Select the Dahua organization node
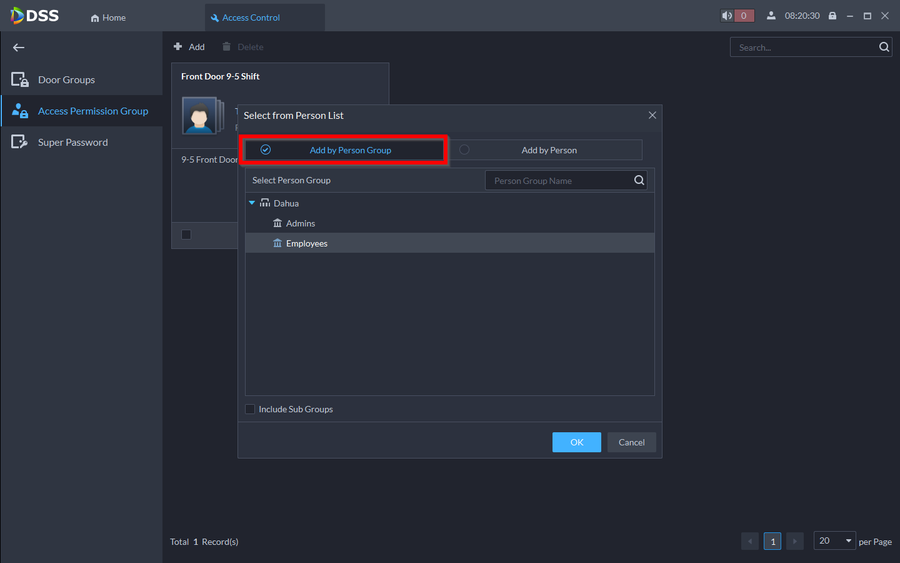900x563 pixels. (286, 203)
